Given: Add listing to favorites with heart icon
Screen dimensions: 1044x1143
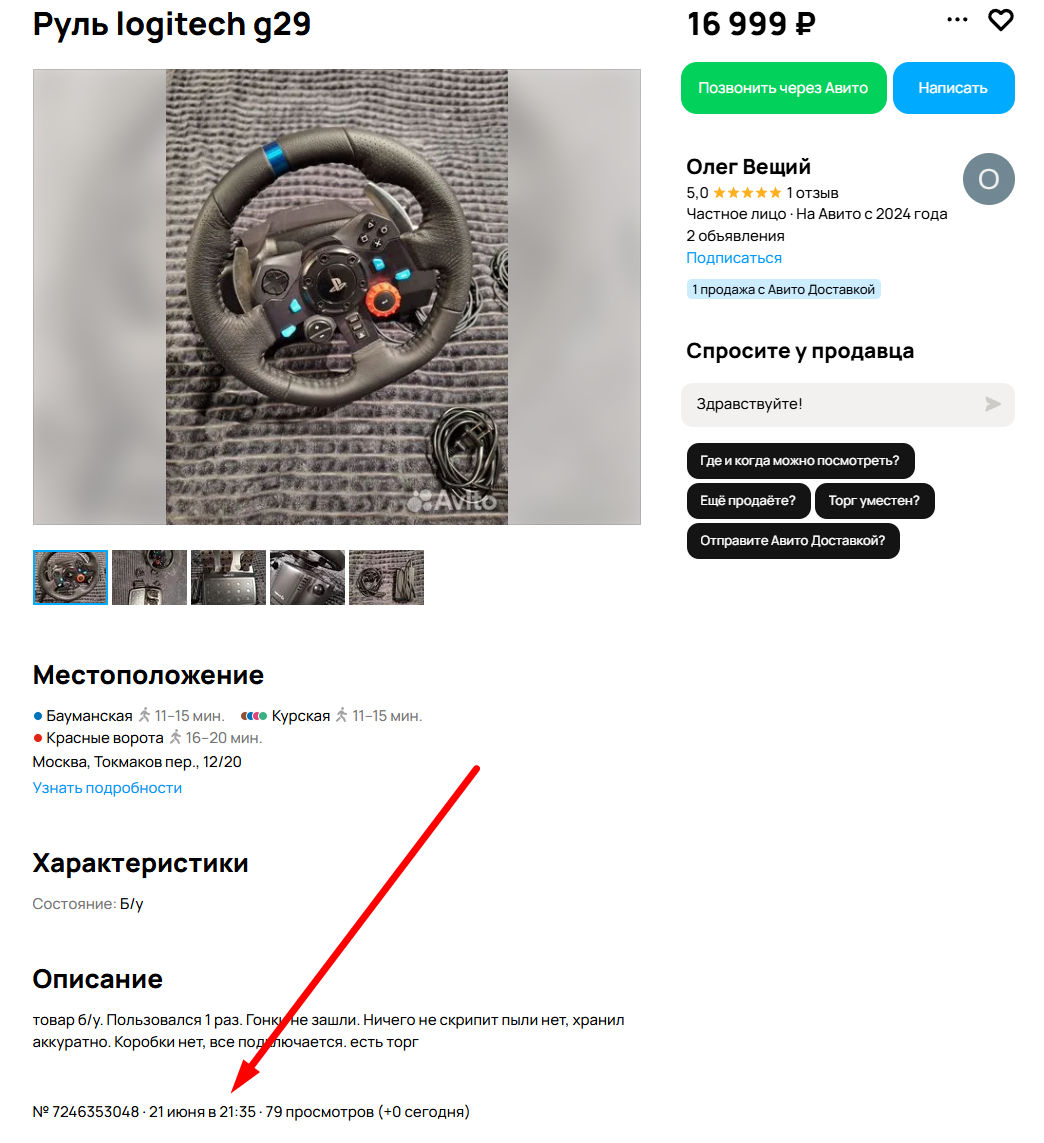Looking at the screenshot, I should point(1000,20).
